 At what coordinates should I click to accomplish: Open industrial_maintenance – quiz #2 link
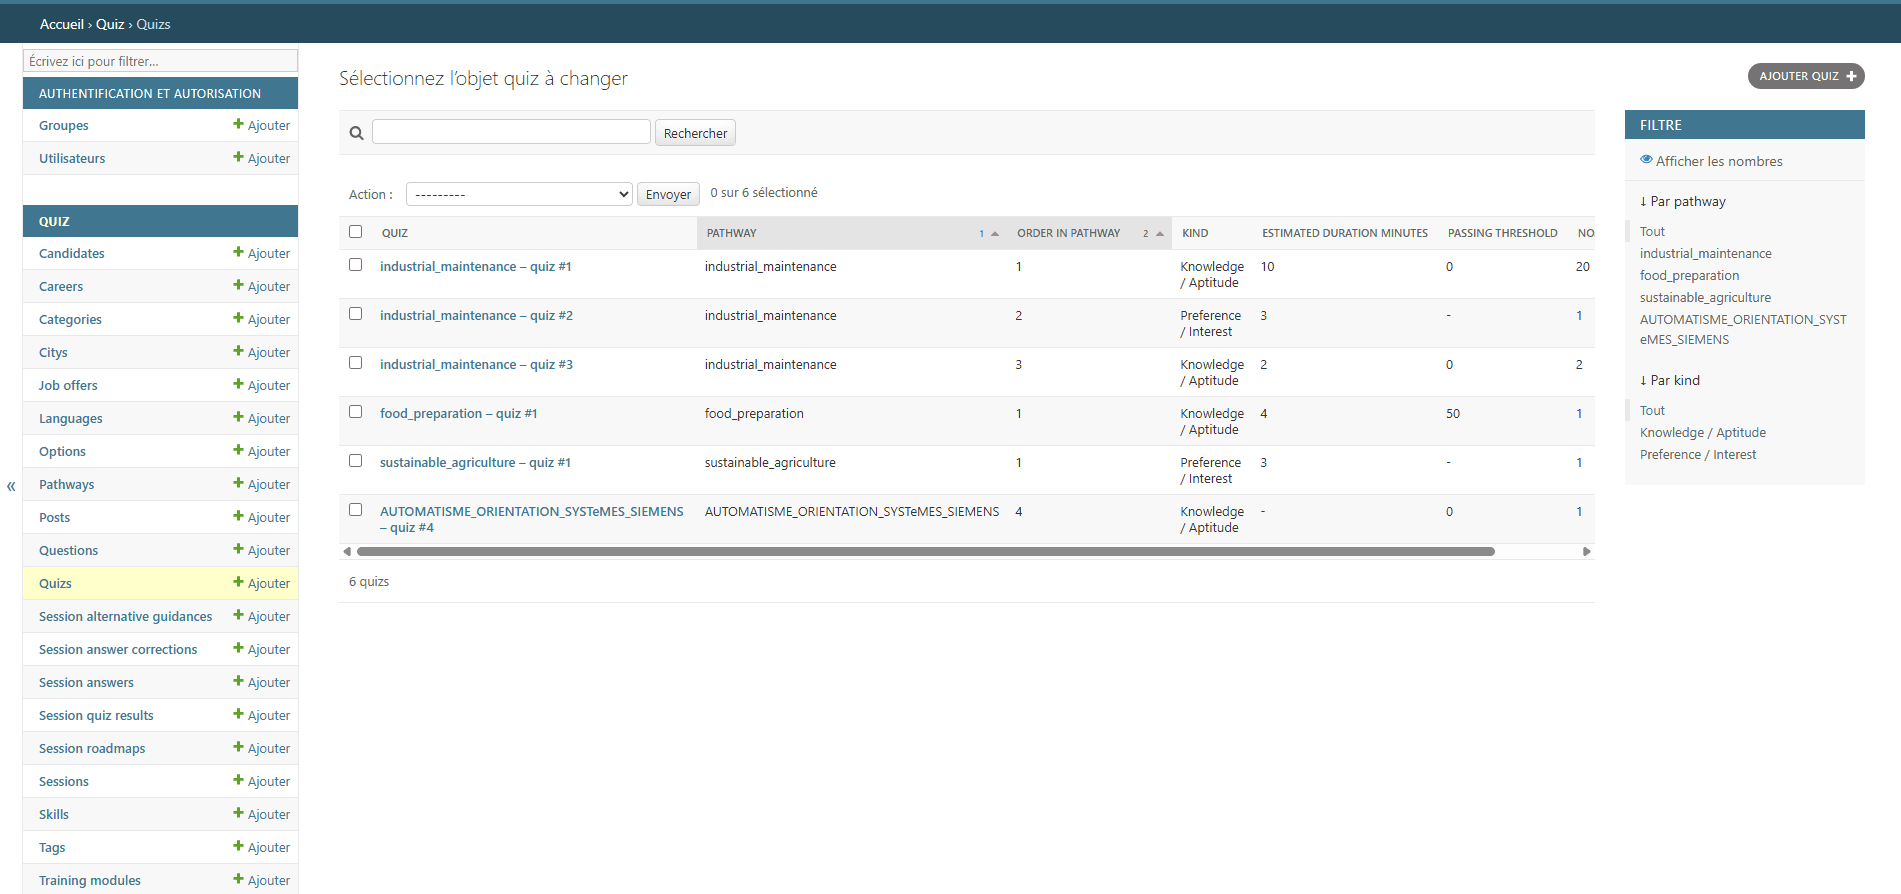pyautogui.click(x=476, y=315)
